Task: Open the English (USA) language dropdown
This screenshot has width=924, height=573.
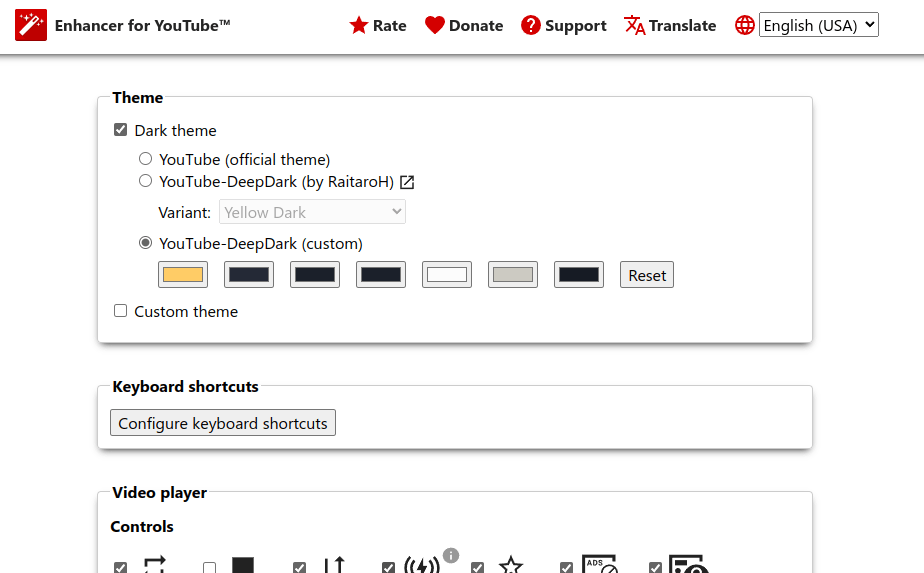Action: pyautogui.click(x=818, y=25)
